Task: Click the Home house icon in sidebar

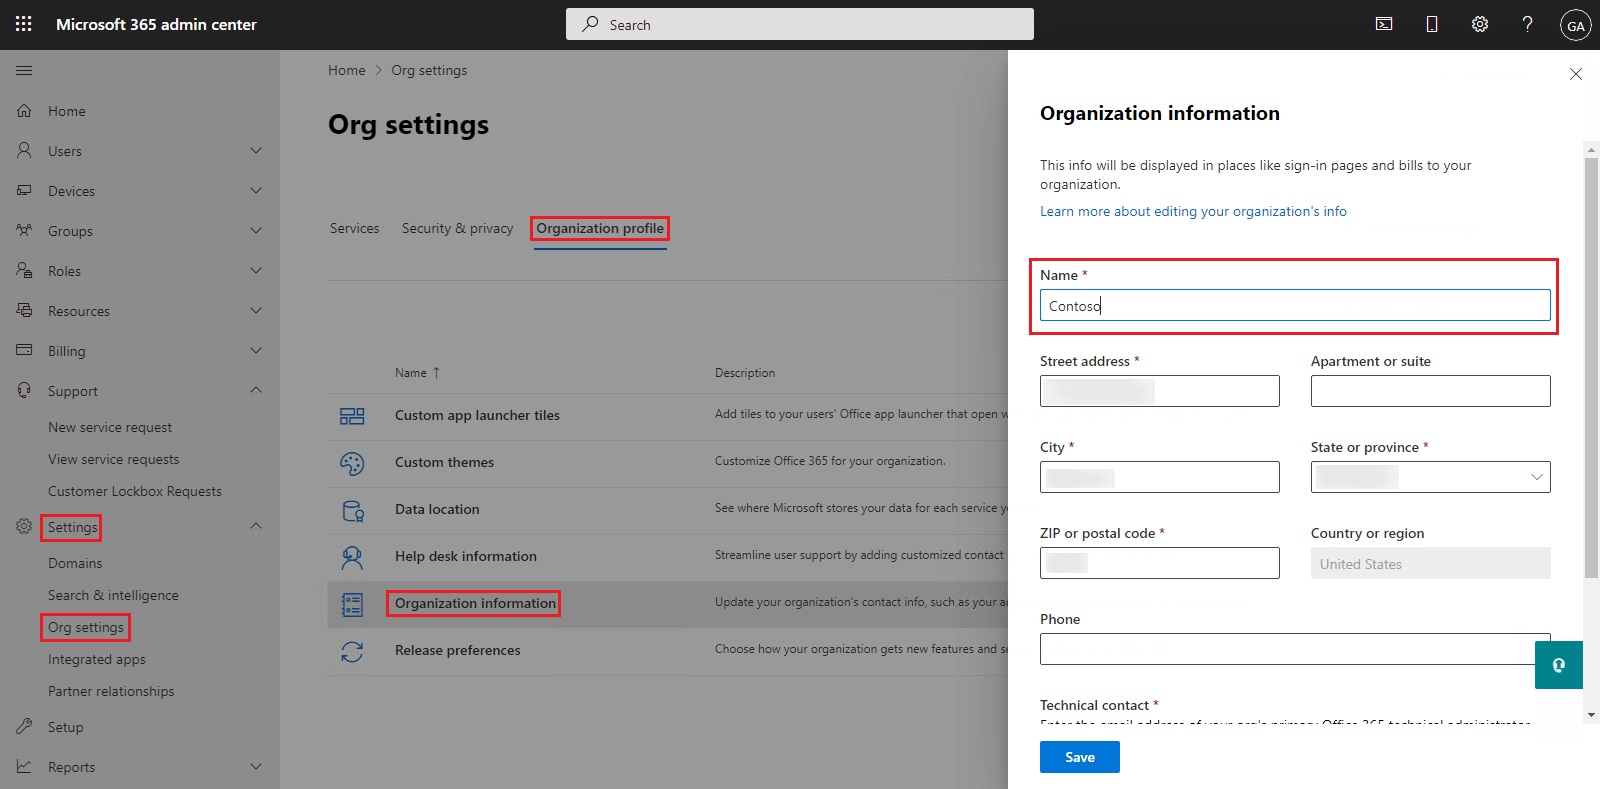Action: click(x=24, y=111)
